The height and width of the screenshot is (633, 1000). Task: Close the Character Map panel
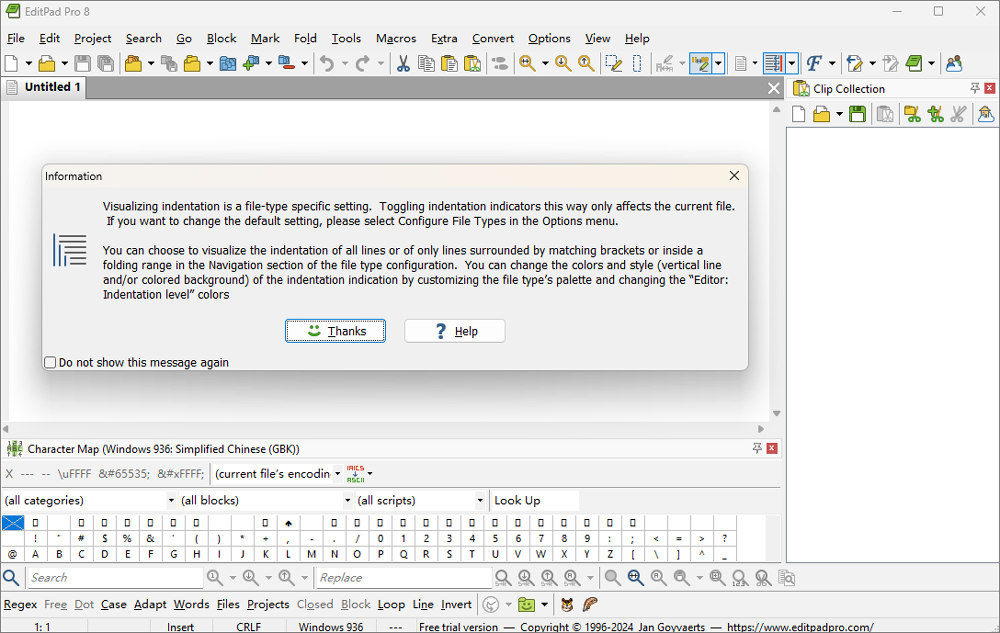pos(772,448)
